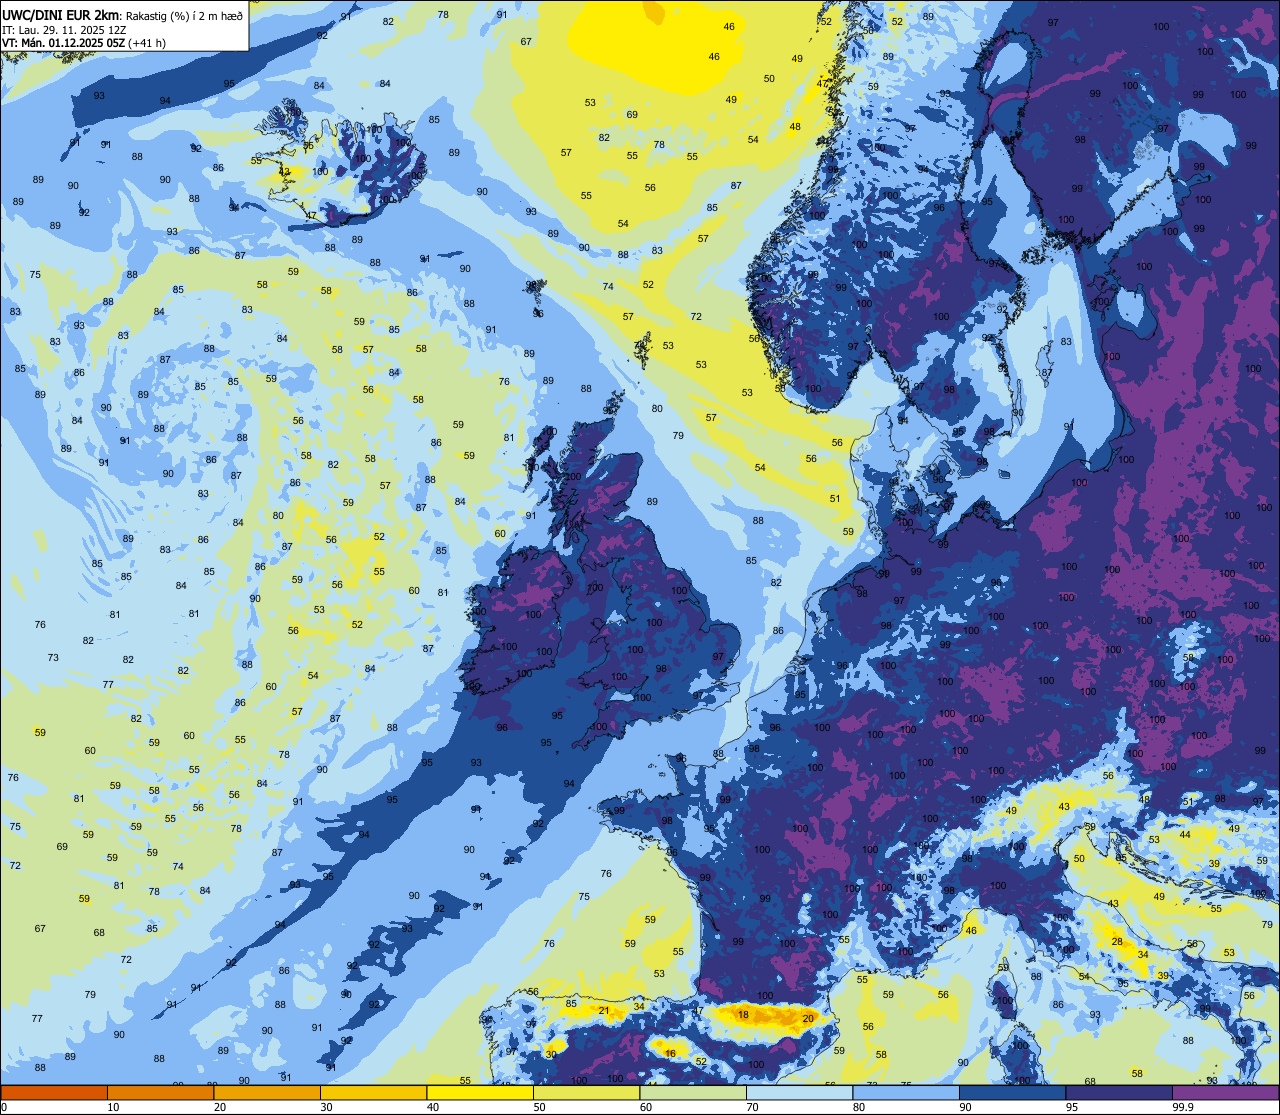Click the legend scale label 10

click(x=113, y=1107)
